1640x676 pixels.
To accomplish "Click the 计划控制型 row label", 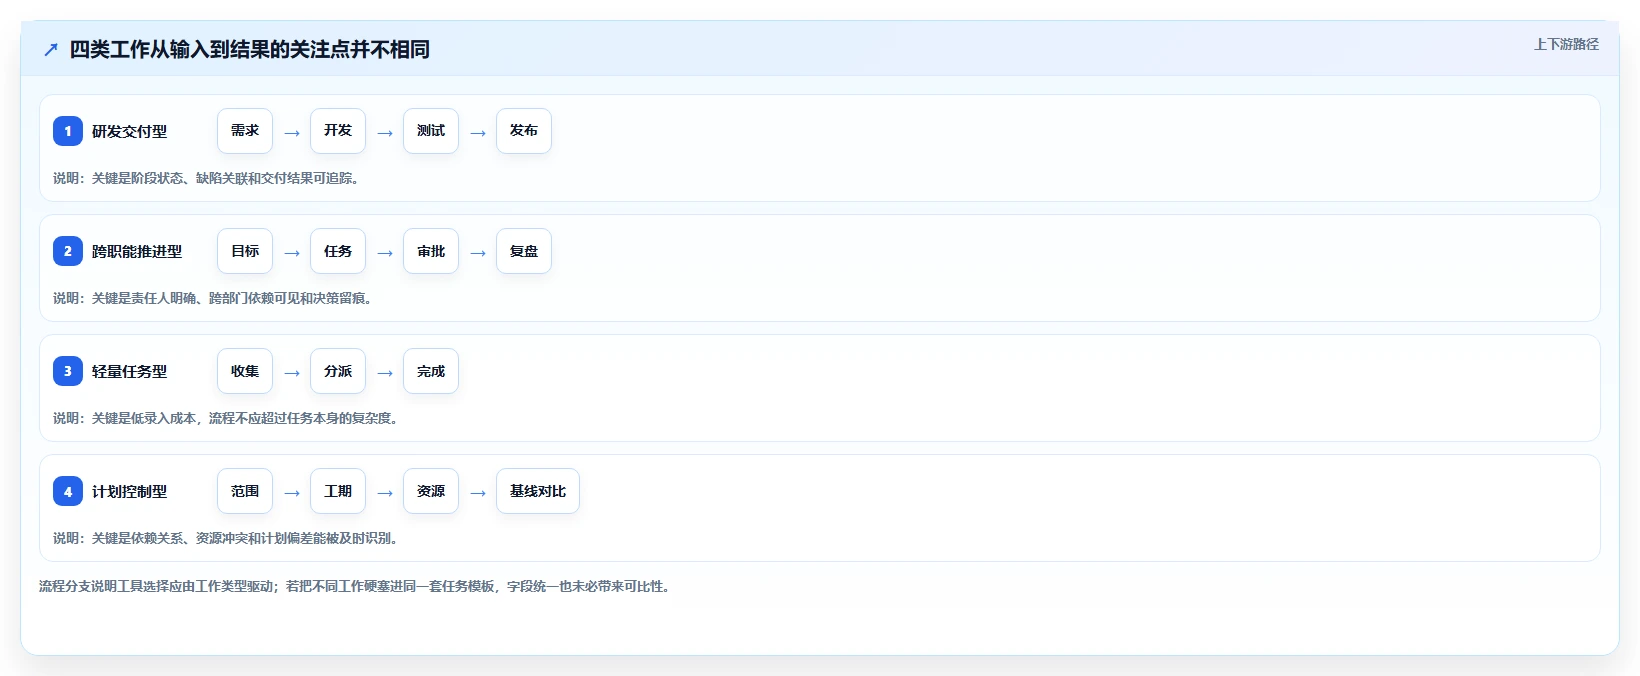I will click(130, 491).
